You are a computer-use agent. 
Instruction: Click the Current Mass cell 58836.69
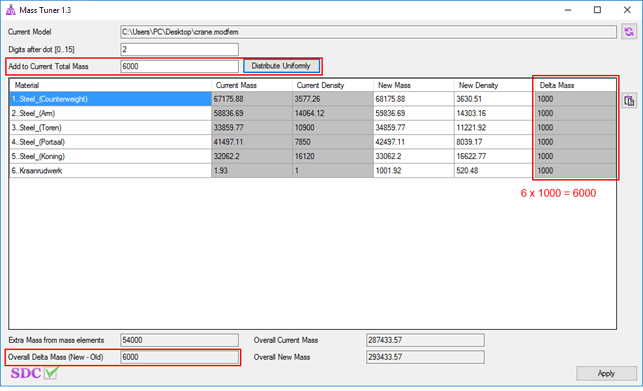click(x=251, y=113)
